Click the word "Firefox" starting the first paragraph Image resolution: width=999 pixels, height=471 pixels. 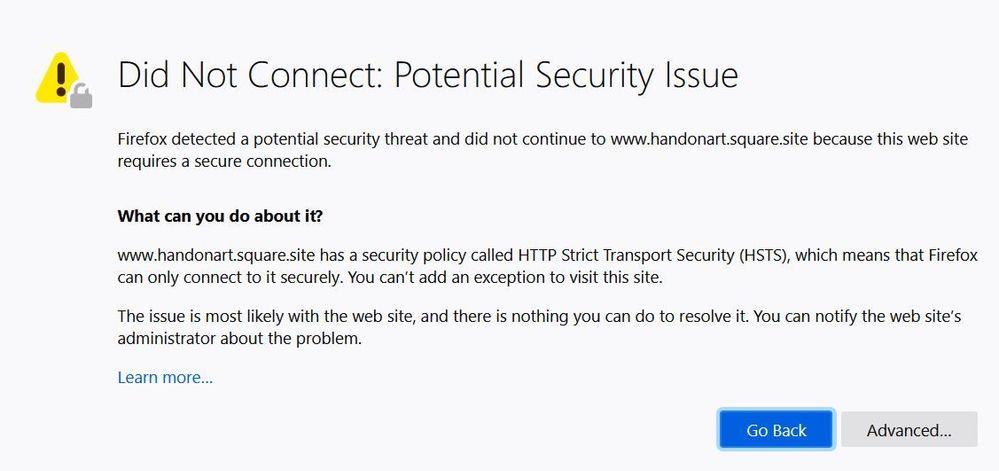(x=144, y=139)
